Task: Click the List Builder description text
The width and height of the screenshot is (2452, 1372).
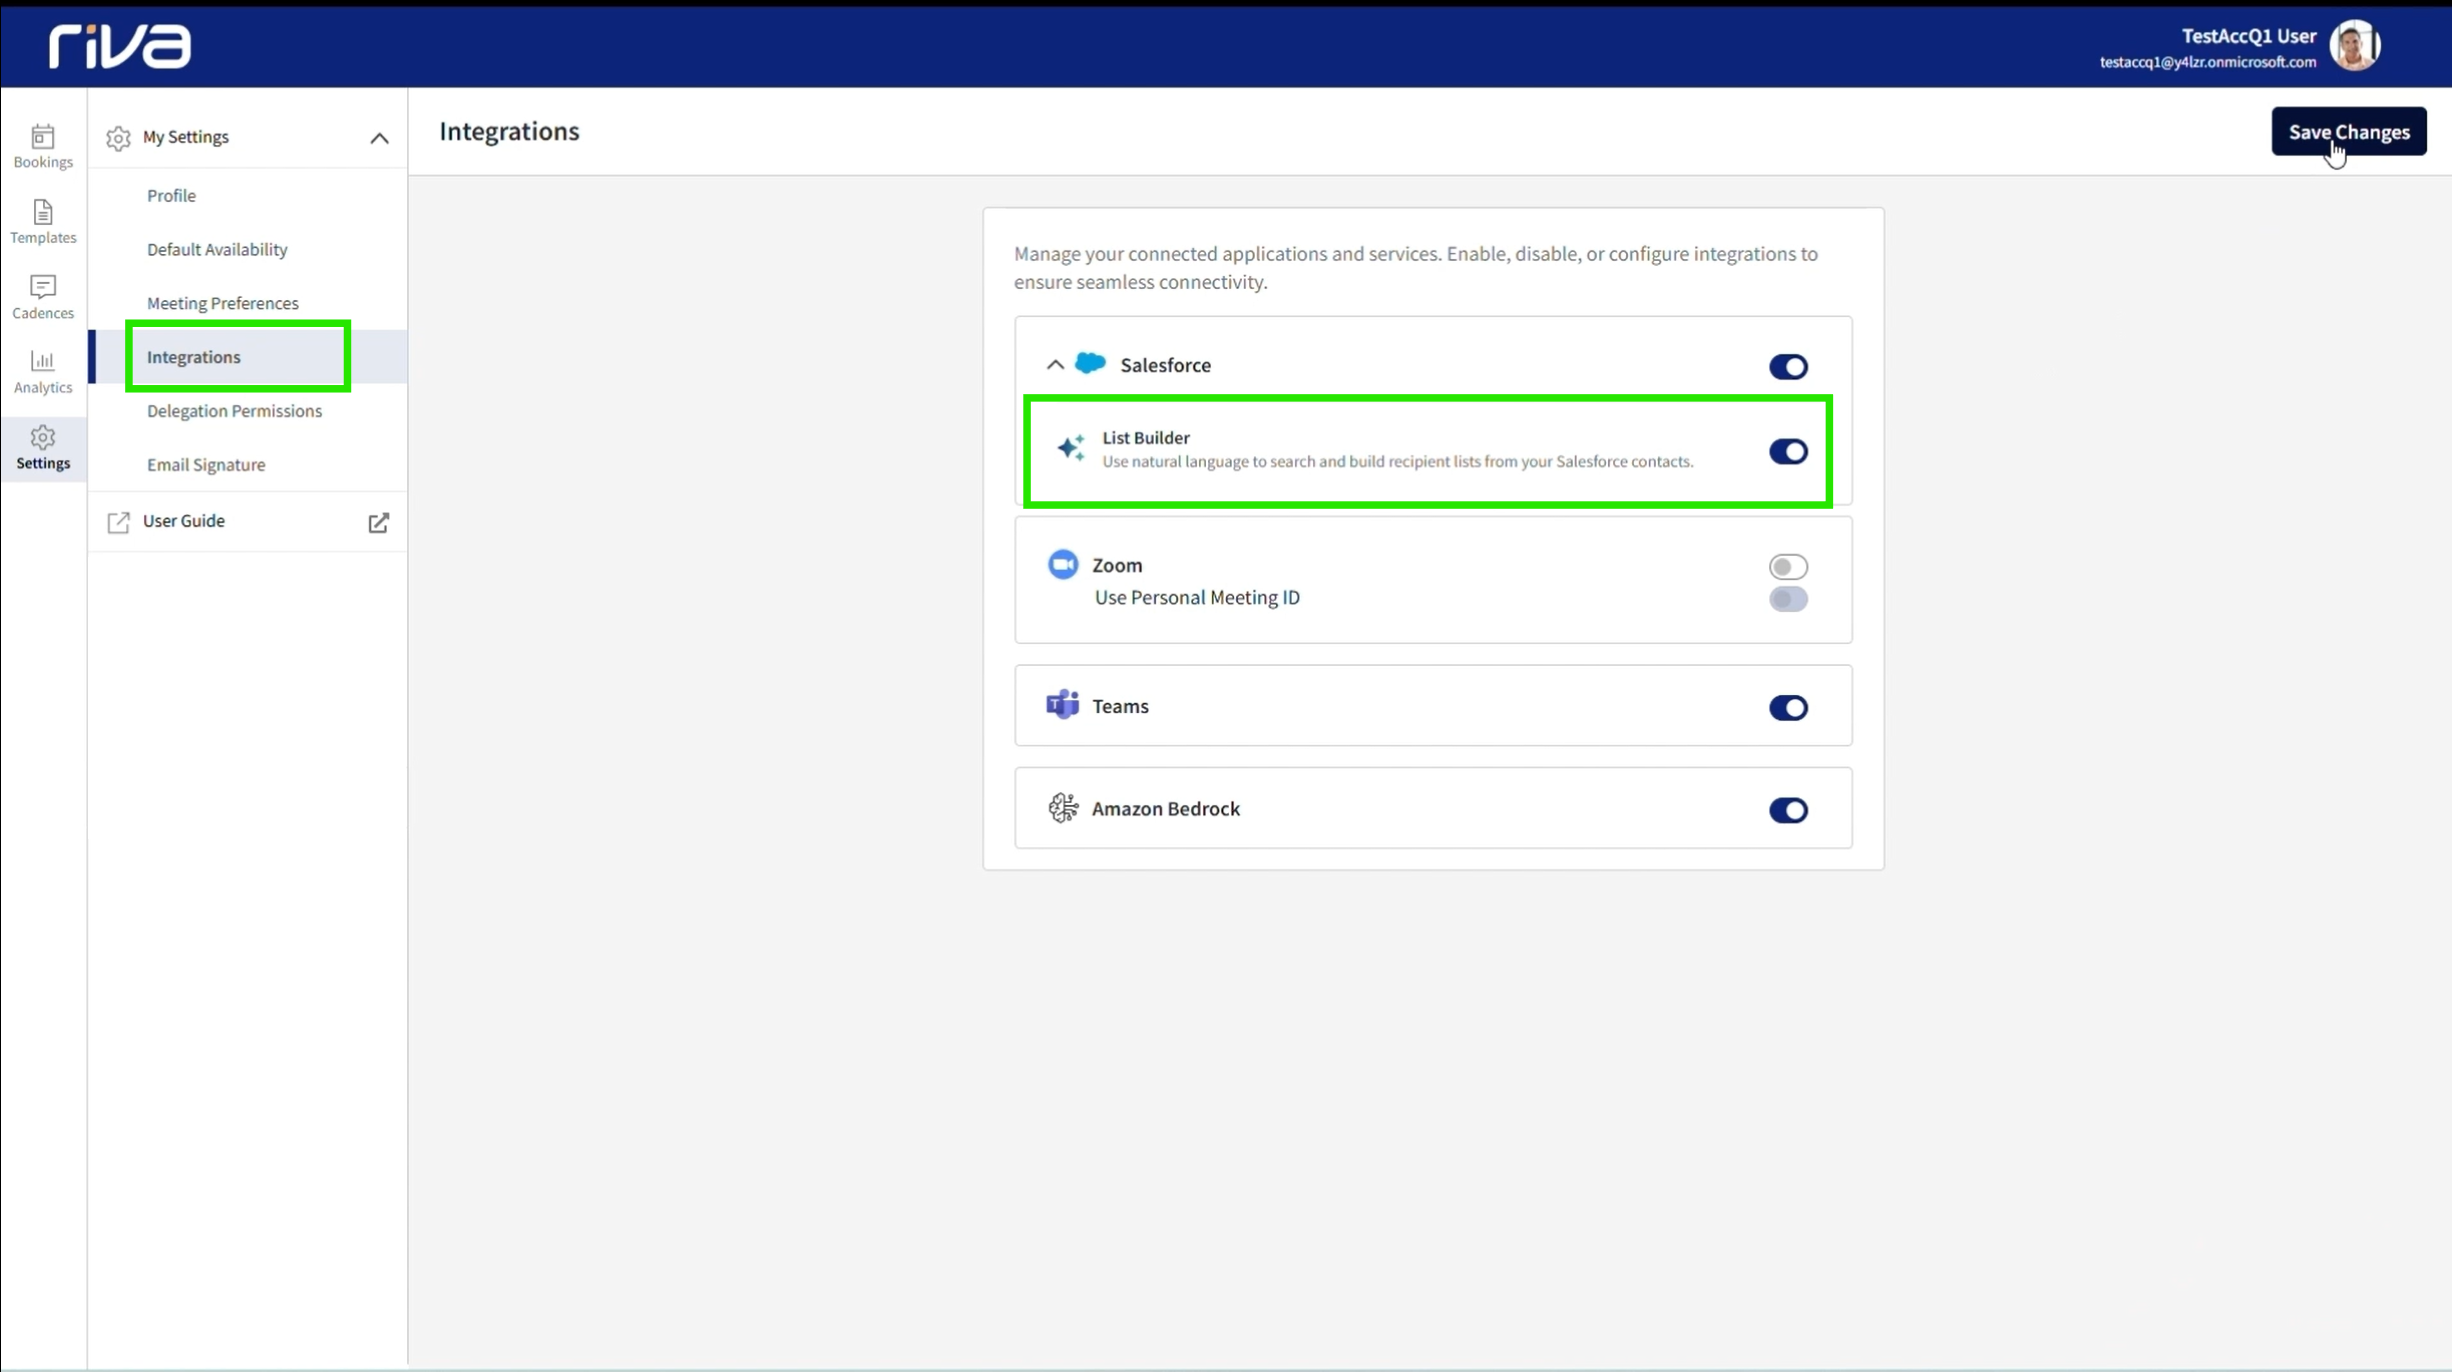Action: point(1397,462)
